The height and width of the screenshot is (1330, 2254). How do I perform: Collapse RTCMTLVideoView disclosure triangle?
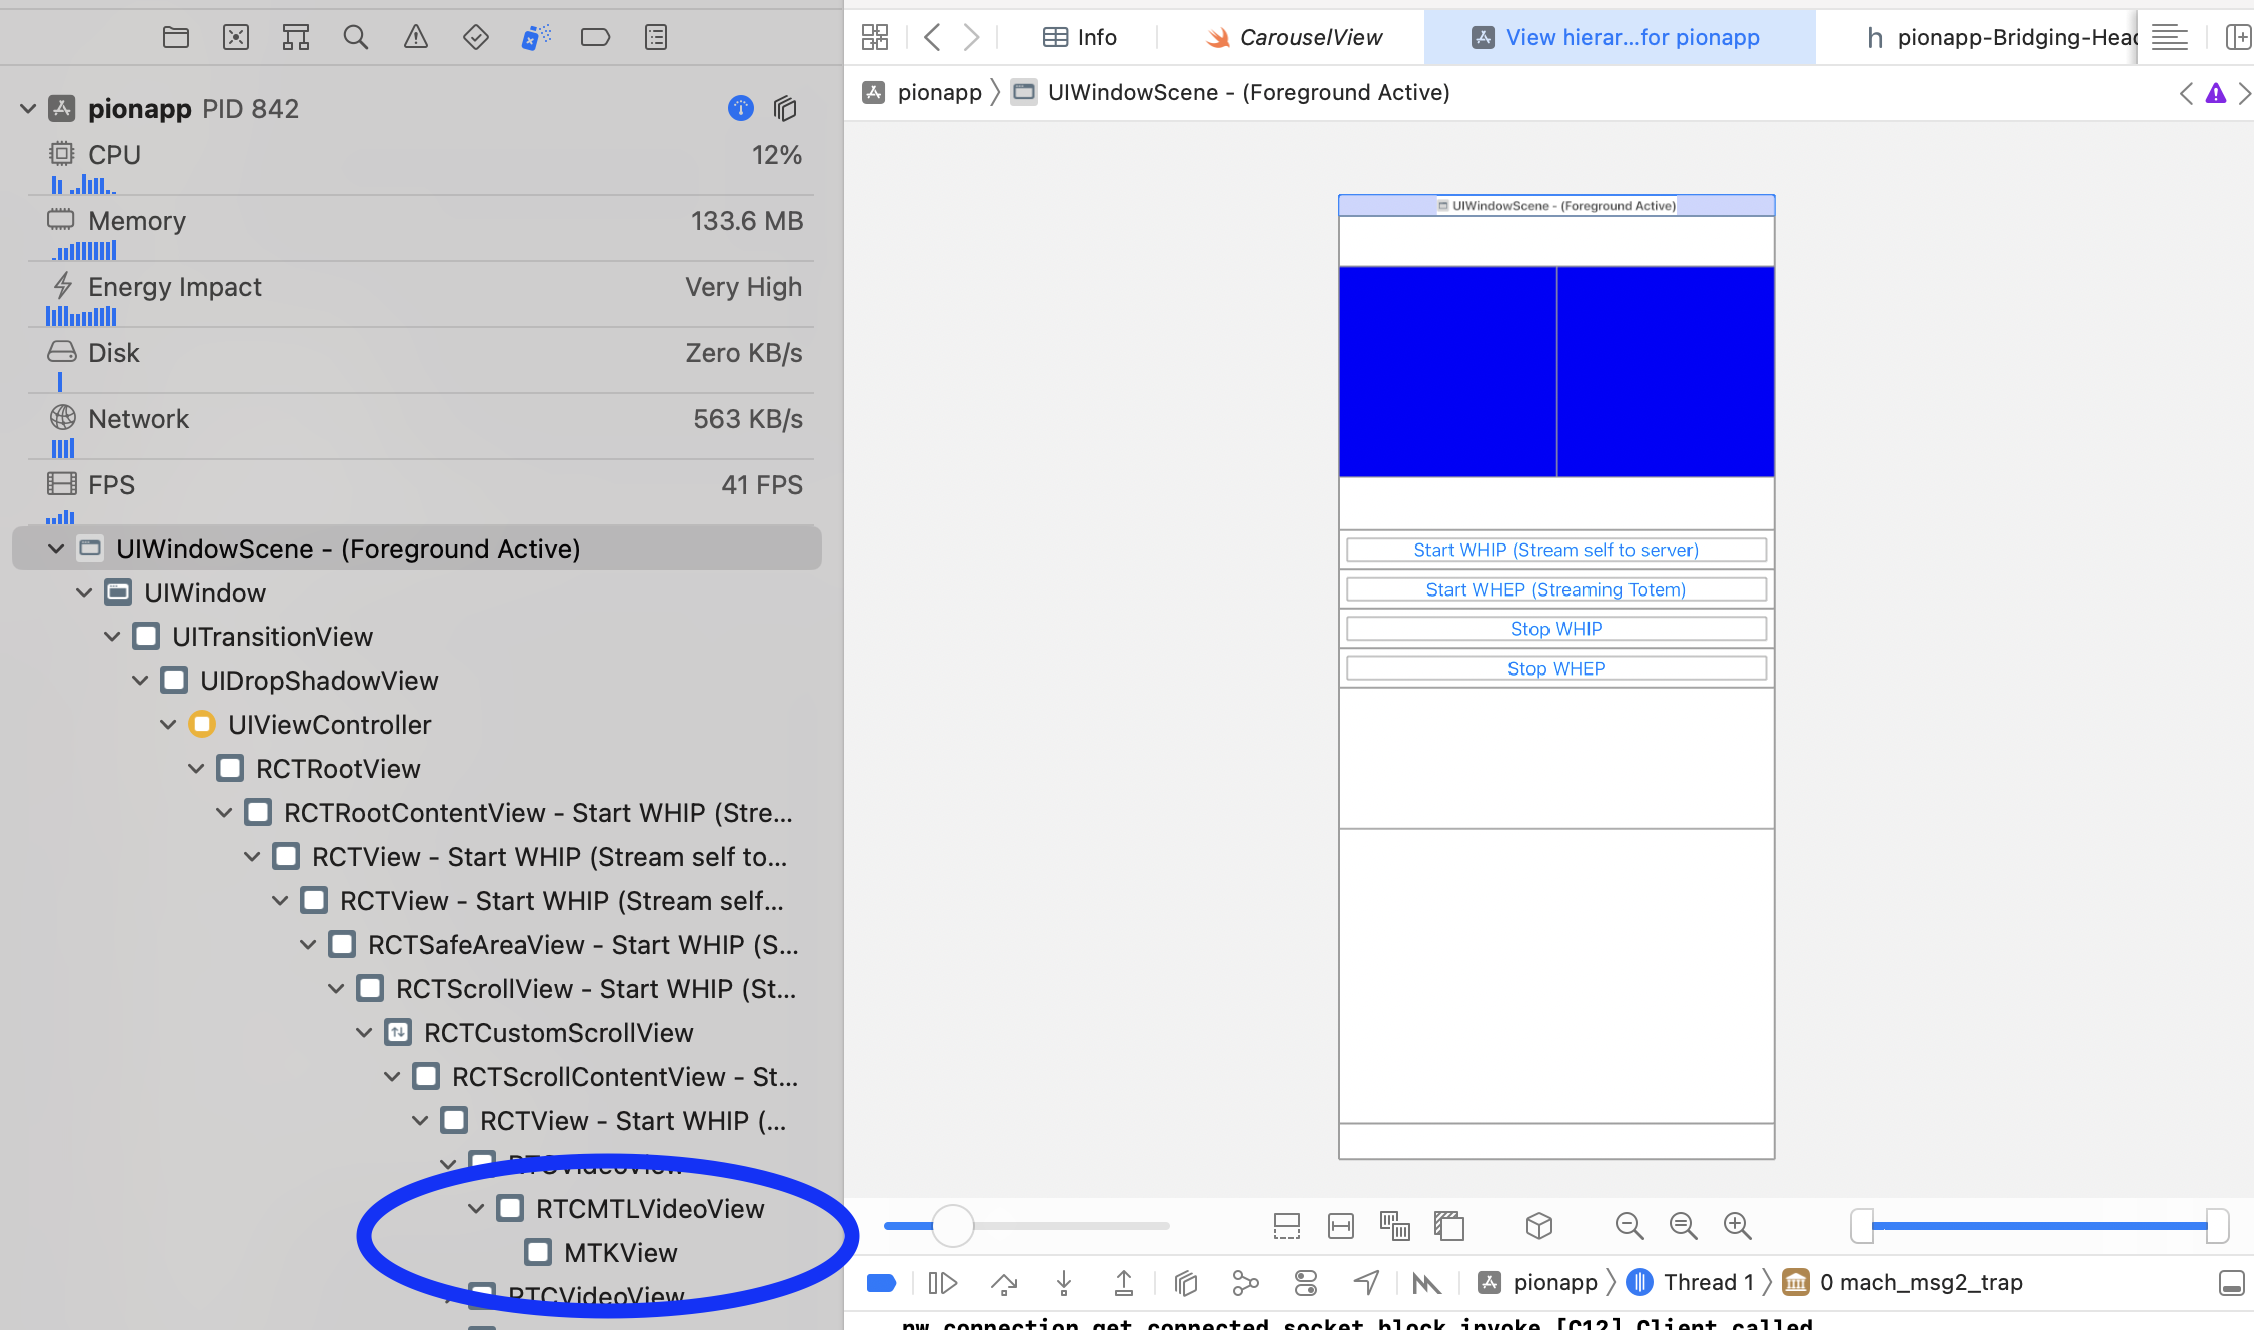[476, 1208]
